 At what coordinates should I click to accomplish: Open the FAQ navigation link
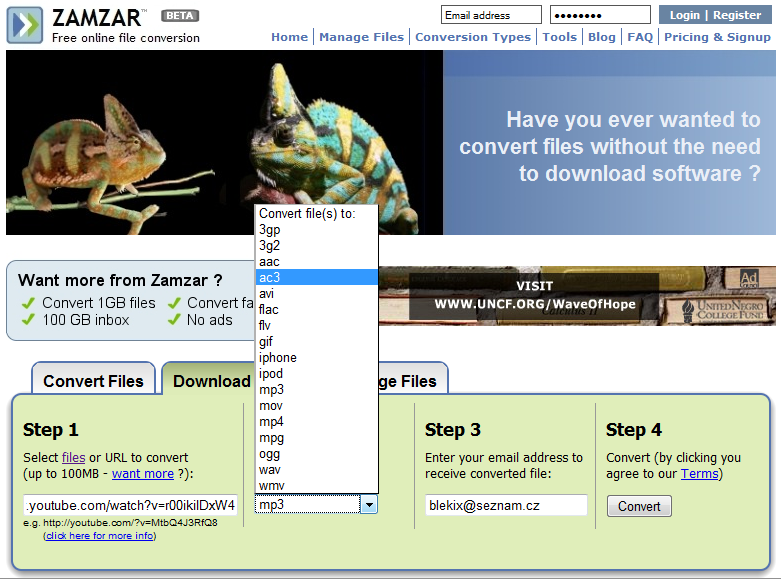(640, 37)
